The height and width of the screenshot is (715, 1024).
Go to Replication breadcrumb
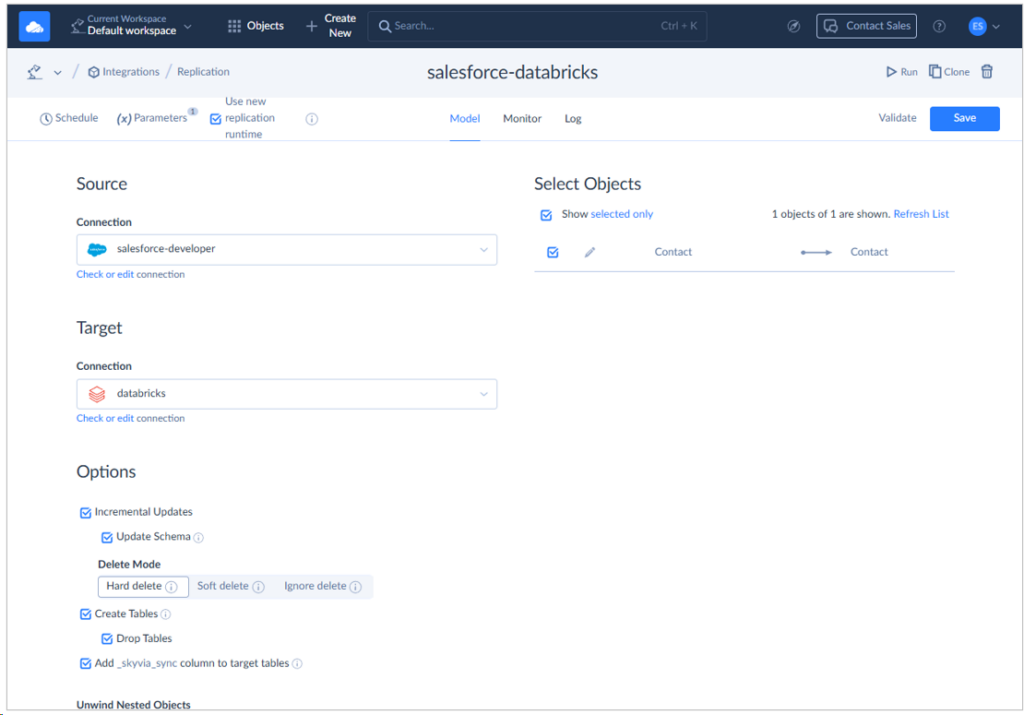point(203,72)
